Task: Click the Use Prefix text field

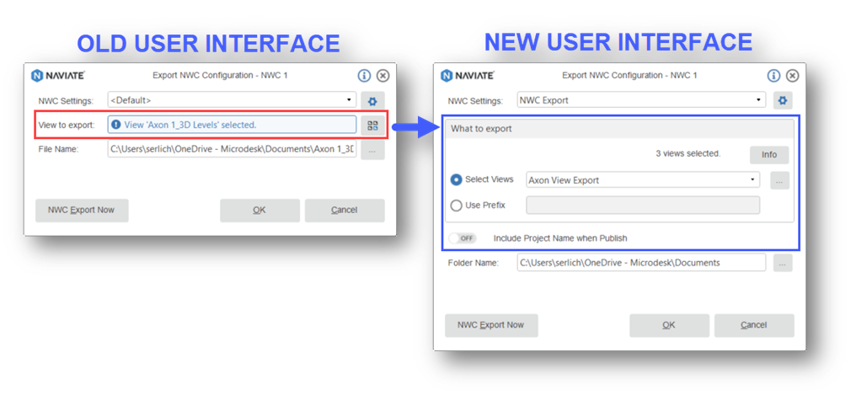Action: coord(643,205)
